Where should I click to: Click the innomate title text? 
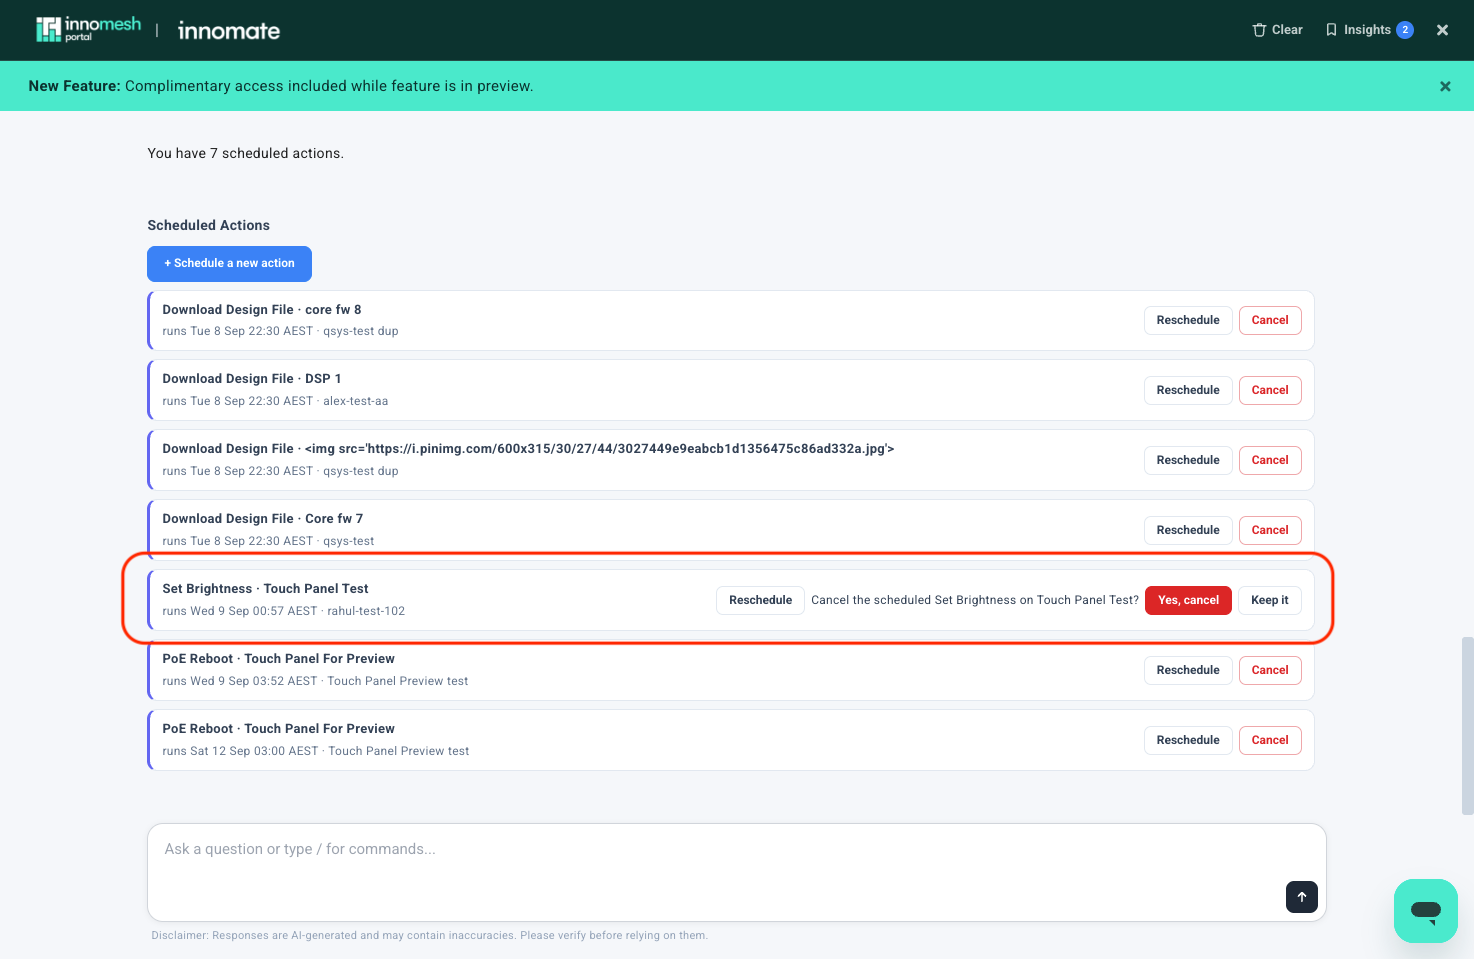click(x=229, y=31)
